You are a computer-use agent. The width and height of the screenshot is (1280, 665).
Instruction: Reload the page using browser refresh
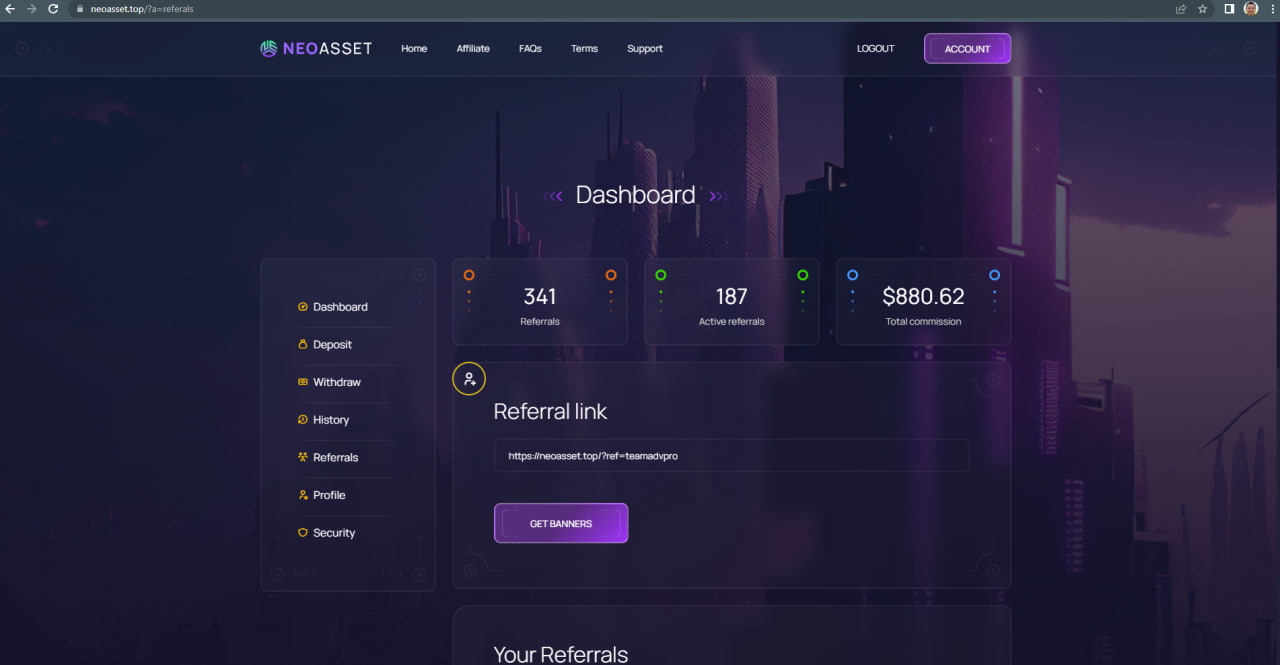click(x=53, y=9)
